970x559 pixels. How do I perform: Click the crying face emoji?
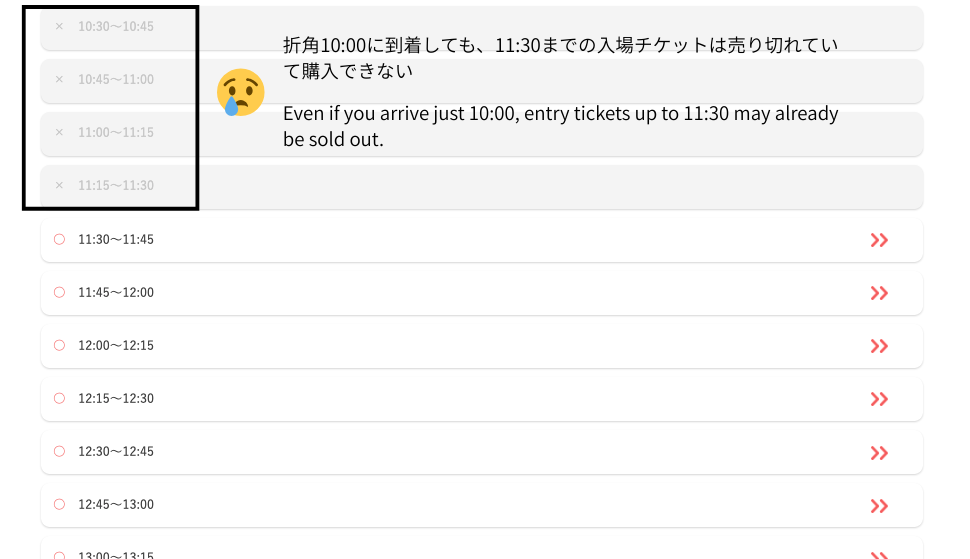click(240, 93)
